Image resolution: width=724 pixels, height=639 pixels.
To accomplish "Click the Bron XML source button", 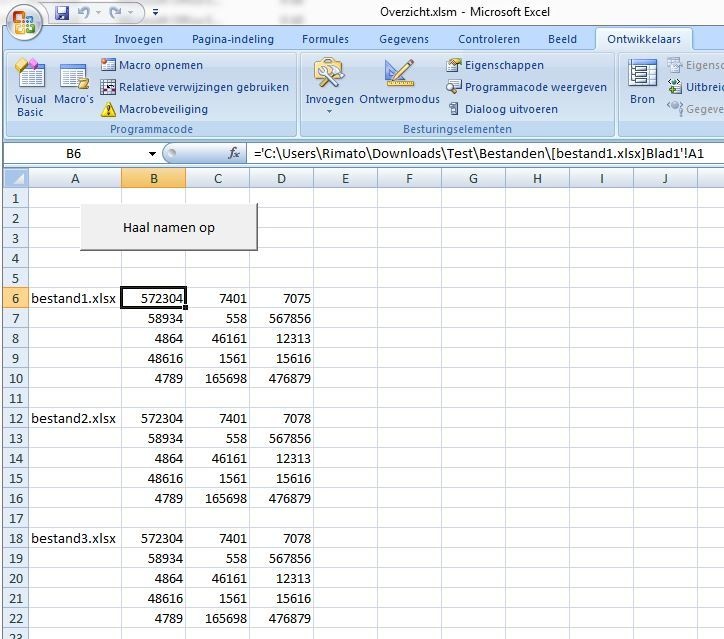I will pos(642,84).
